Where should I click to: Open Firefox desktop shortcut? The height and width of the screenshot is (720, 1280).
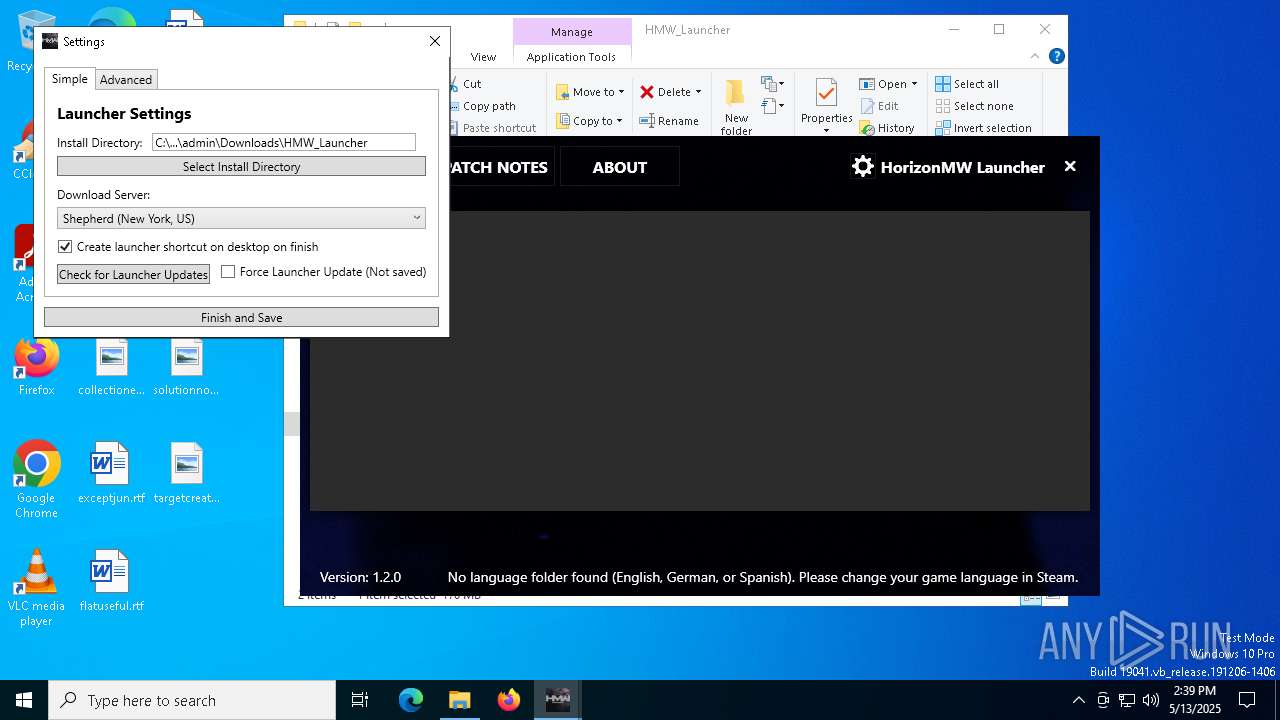(37, 365)
